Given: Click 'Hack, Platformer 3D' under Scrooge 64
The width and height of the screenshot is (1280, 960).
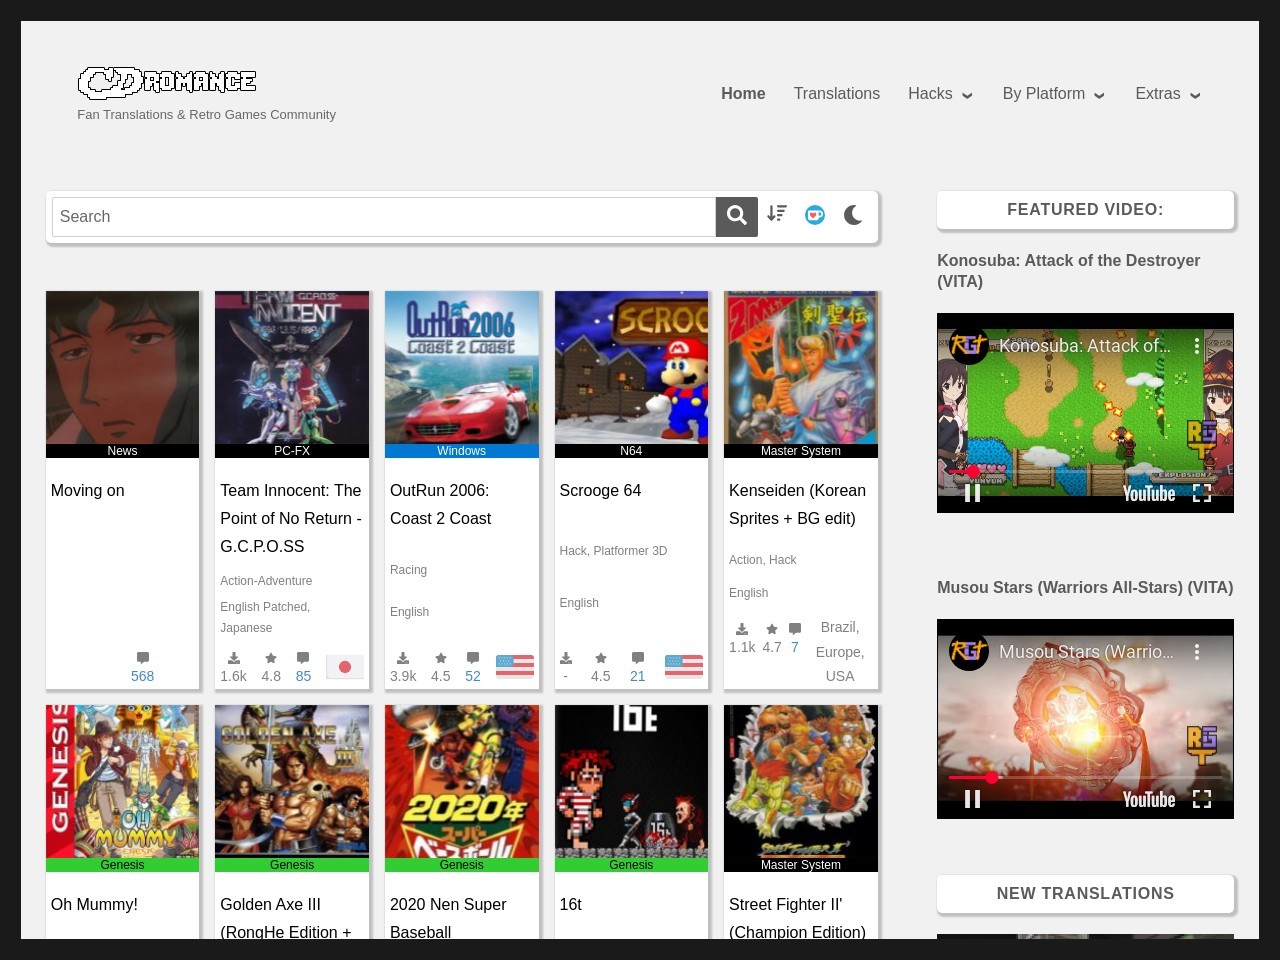Looking at the screenshot, I should coord(613,551).
